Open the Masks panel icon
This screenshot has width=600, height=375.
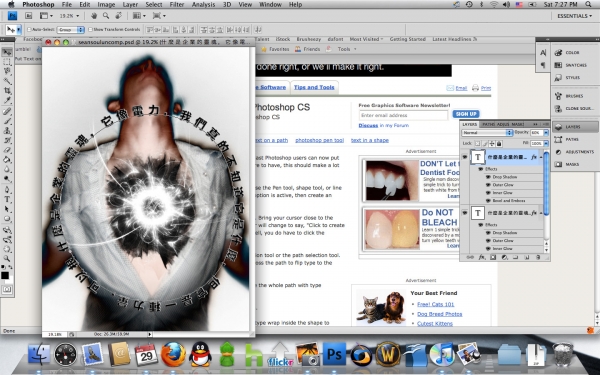tap(558, 164)
